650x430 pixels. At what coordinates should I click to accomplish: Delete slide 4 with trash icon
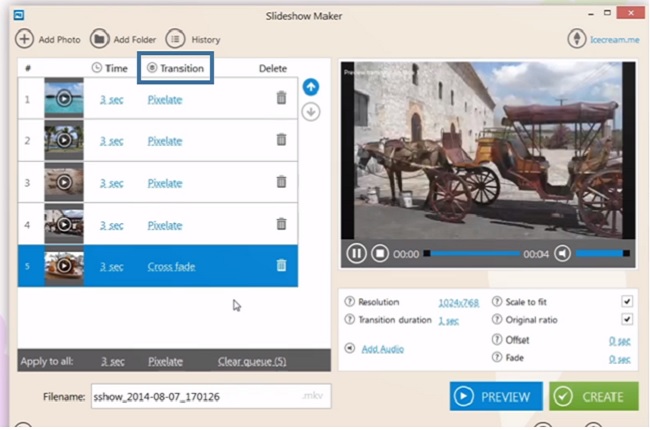(281, 224)
